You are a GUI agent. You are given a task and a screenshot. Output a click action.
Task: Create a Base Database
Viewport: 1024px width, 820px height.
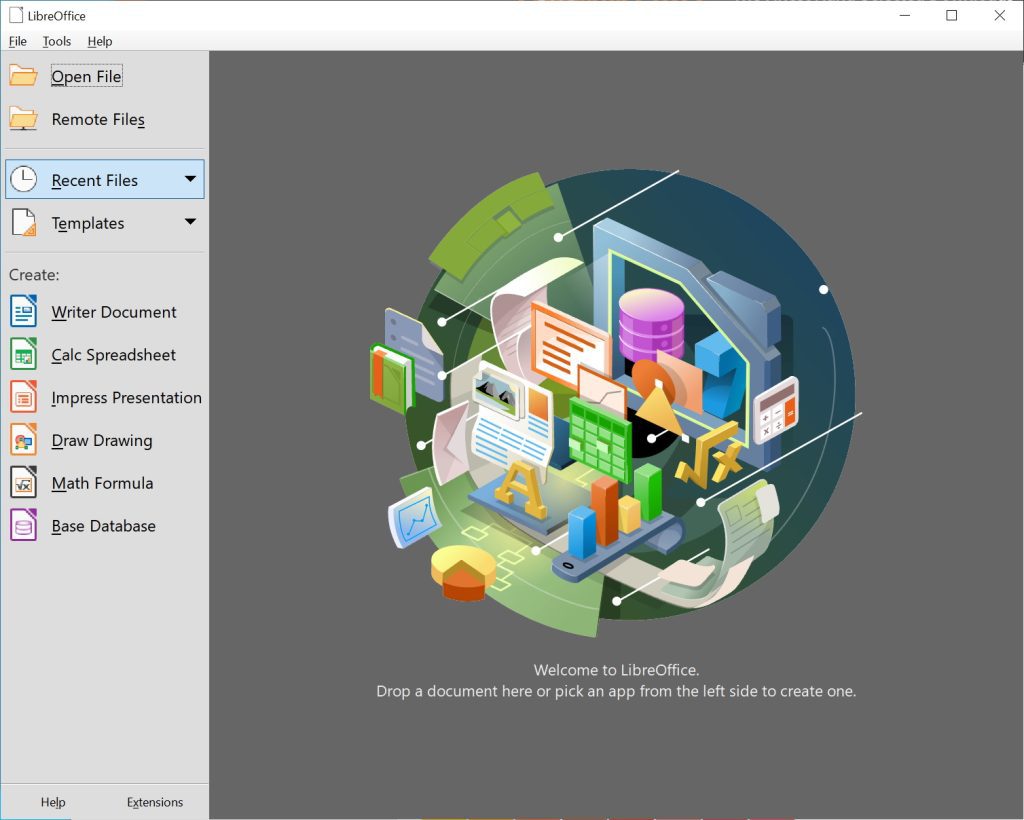(104, 525)
